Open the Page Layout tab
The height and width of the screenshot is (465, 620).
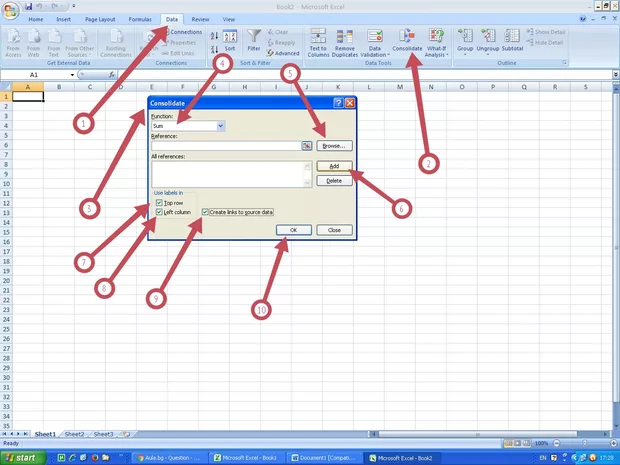click(x=100, y=19)
